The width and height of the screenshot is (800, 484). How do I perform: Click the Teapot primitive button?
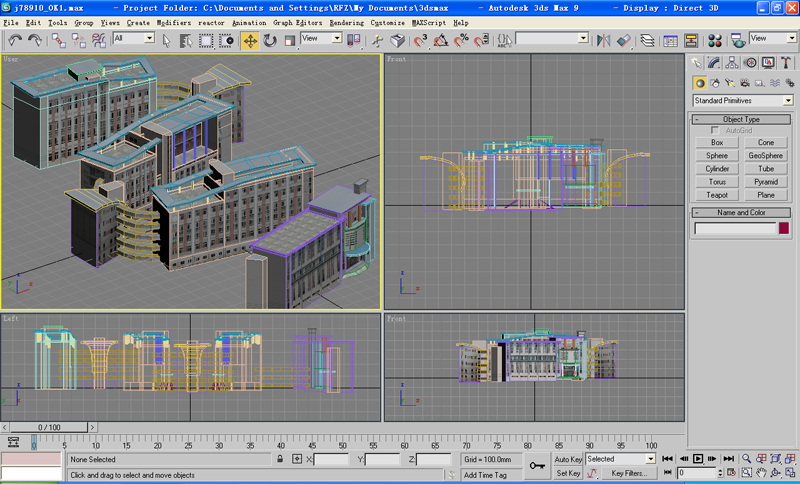pyautogui.click(x=717, y=195)
